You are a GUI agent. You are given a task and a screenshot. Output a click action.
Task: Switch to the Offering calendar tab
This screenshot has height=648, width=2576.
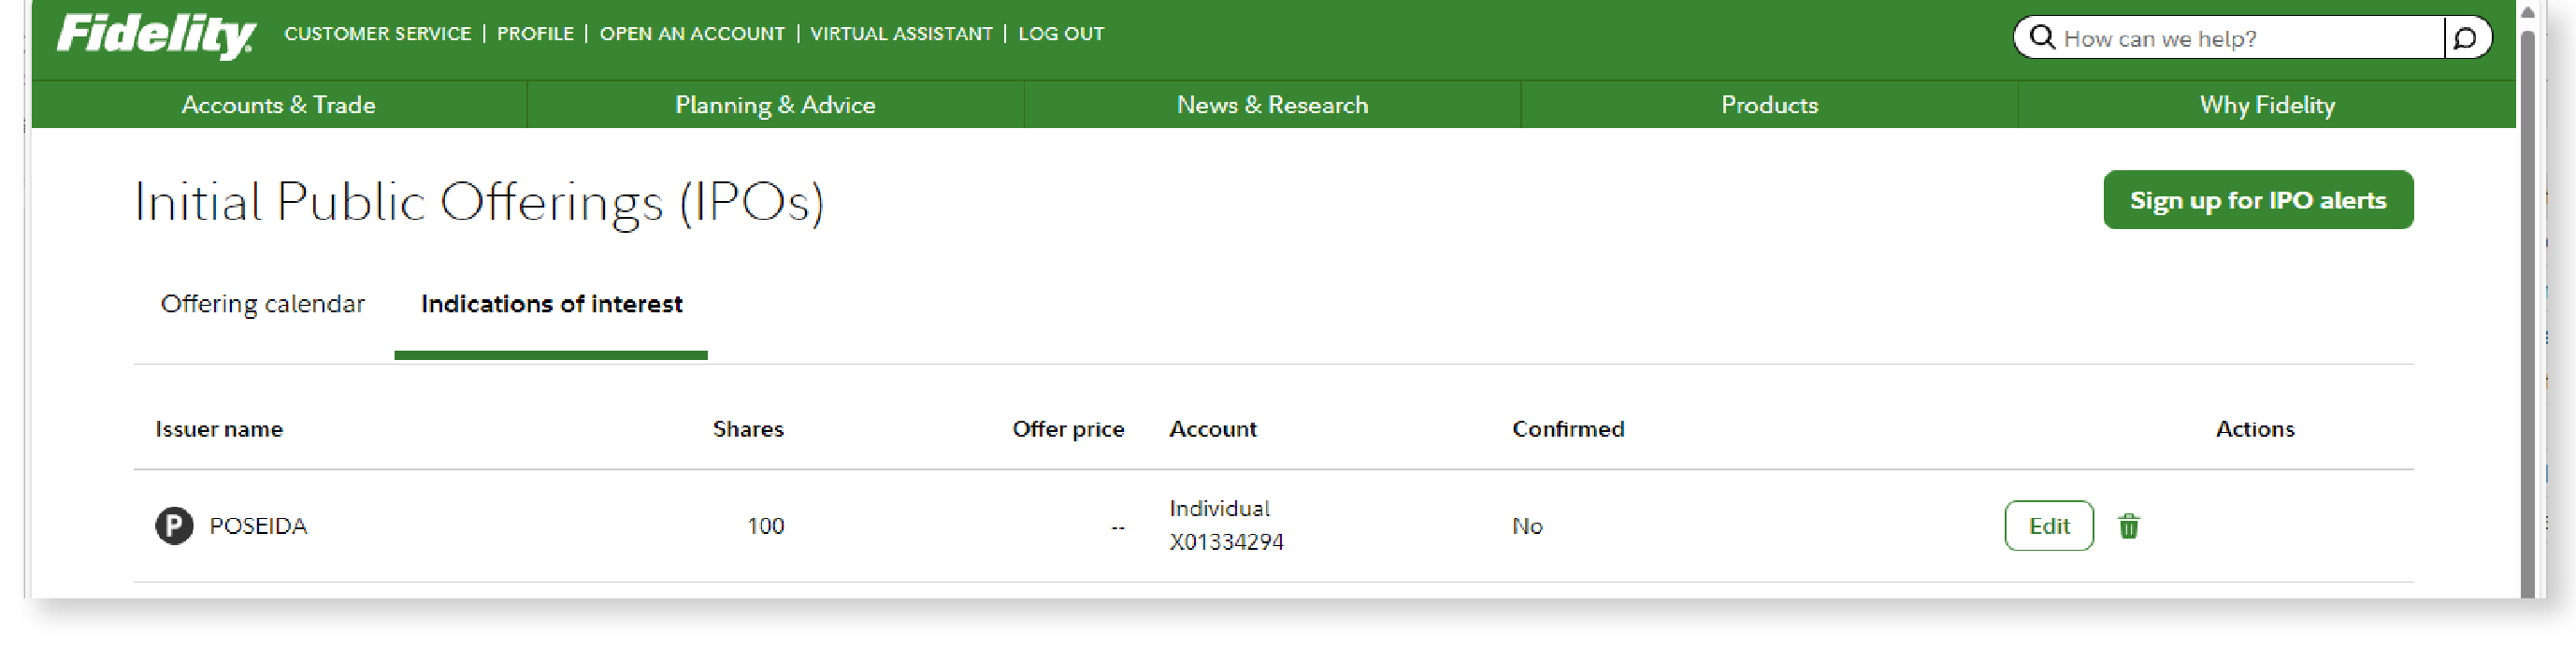point(263,304)
